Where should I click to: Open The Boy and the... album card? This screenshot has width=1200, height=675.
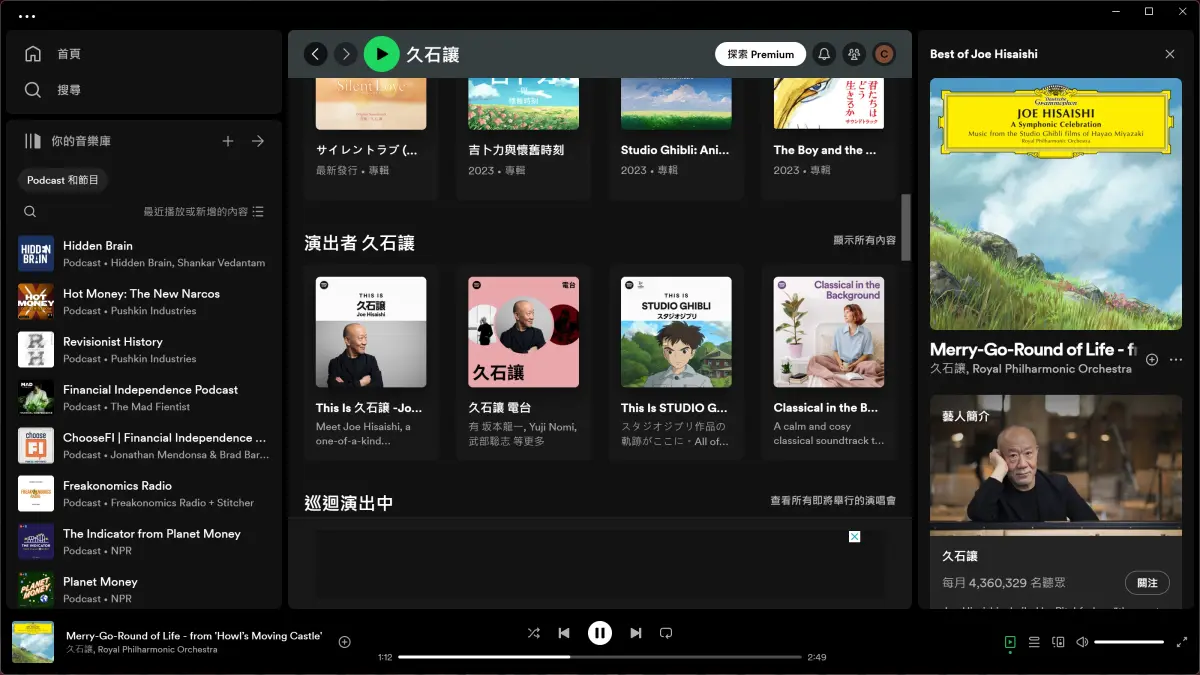829,138
